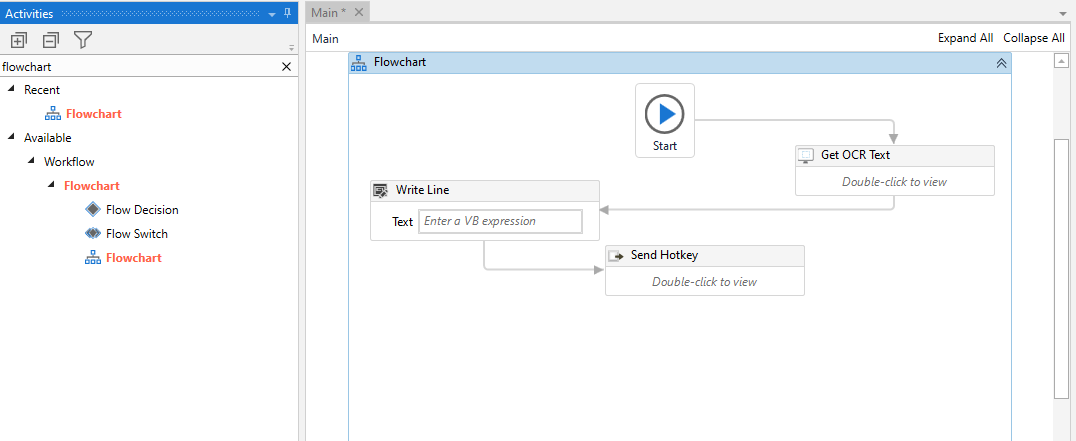Open the Activities panel dropdown arrow
1076x441 pixels.
(272, 14)
